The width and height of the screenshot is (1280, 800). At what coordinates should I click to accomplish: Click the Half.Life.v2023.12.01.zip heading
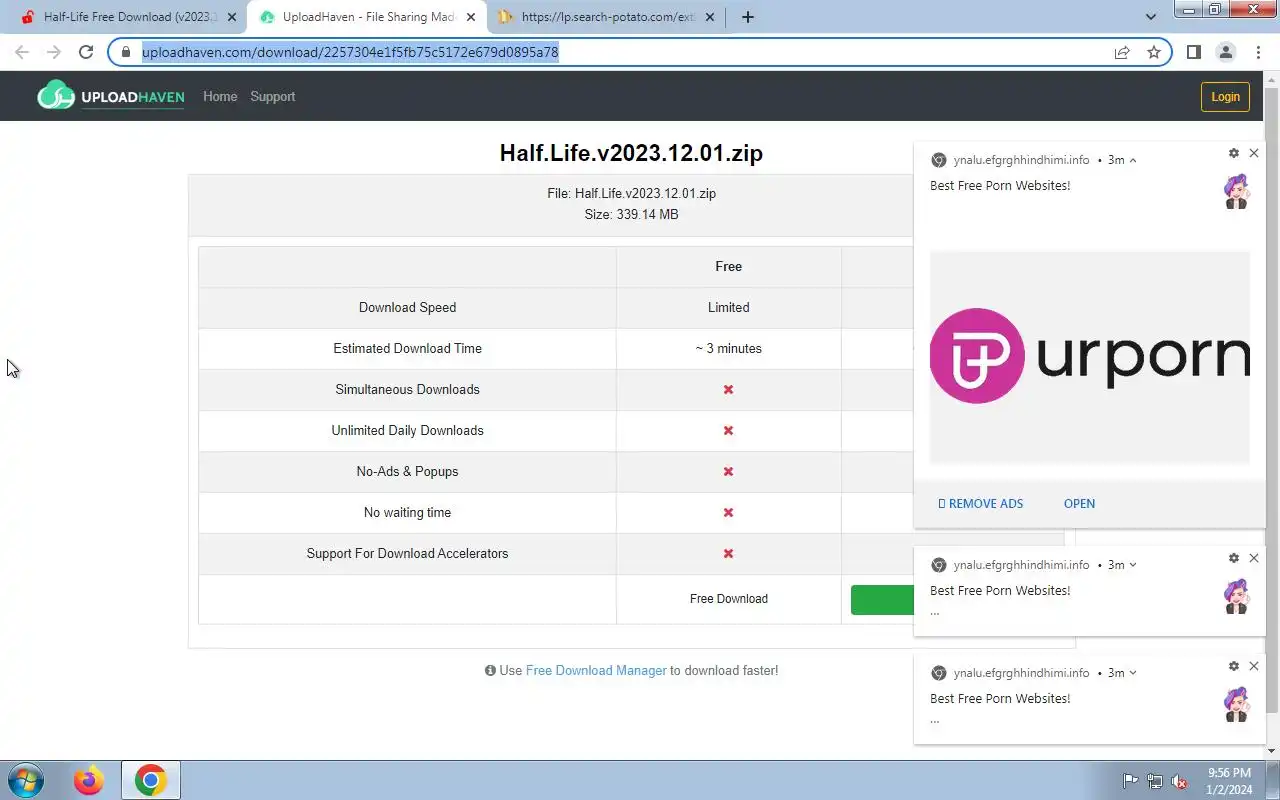(x=631, y=153)
